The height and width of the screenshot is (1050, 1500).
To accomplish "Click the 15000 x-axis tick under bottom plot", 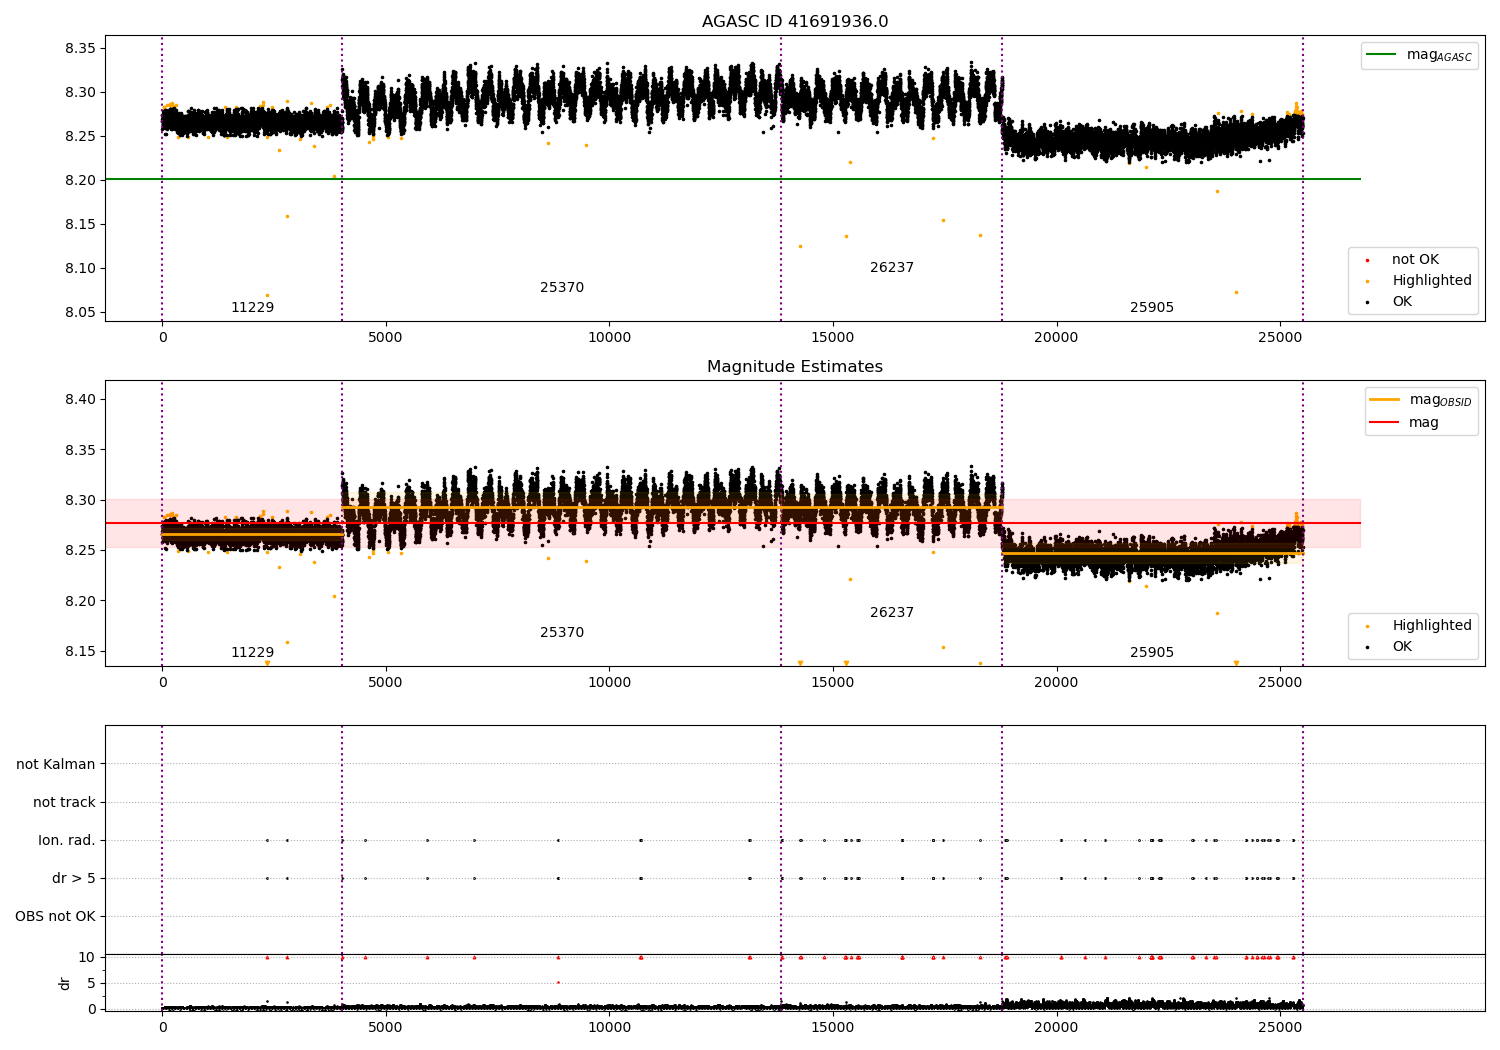I will 833,1028.
